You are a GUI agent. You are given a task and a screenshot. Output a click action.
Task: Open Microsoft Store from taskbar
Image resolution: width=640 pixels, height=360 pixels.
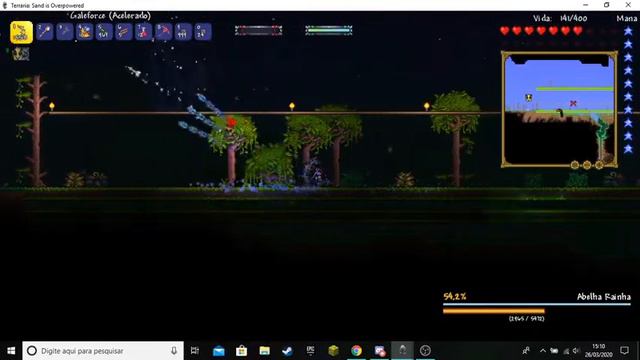[x=241, y=351]
